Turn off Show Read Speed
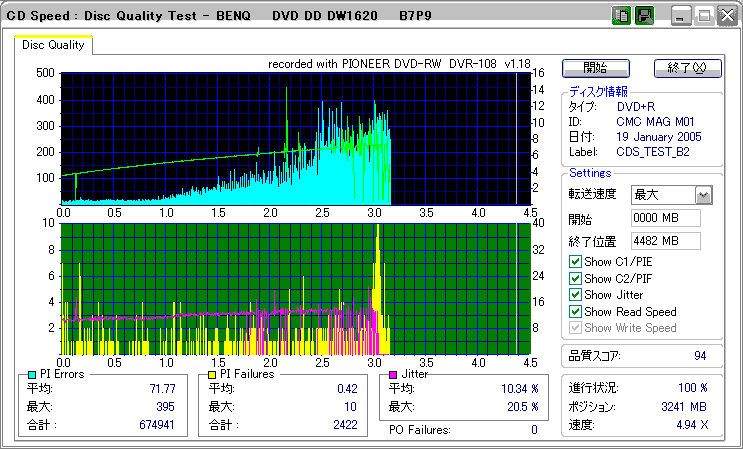This screenshot has width=743, height=449. tap(575, 312)
